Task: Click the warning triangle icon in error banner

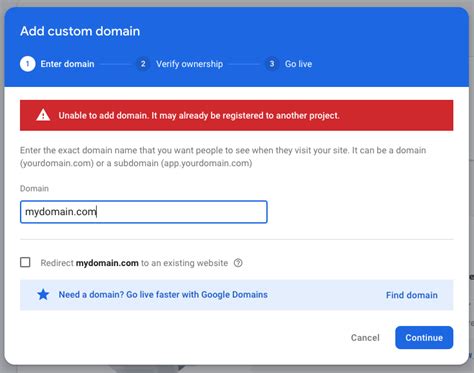Action: [x=43, y=115]
